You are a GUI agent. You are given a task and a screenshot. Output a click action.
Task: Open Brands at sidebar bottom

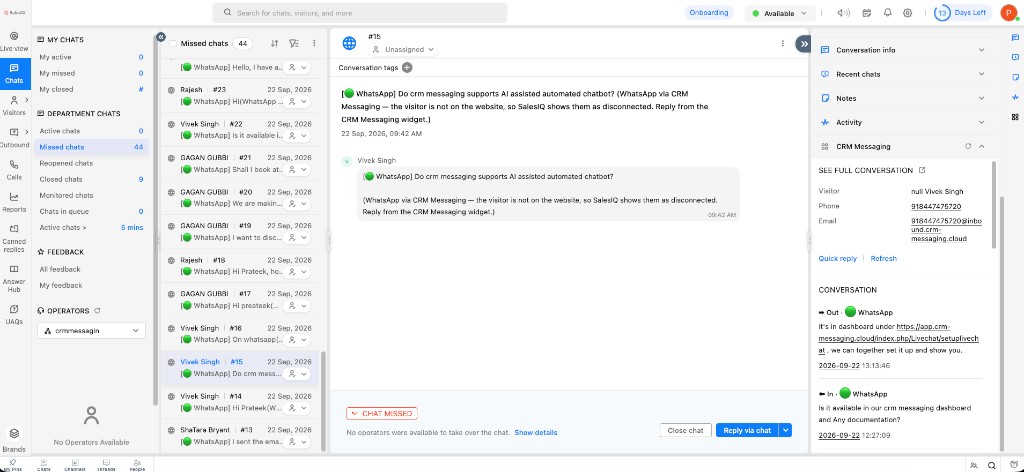(x=14, y=440)
